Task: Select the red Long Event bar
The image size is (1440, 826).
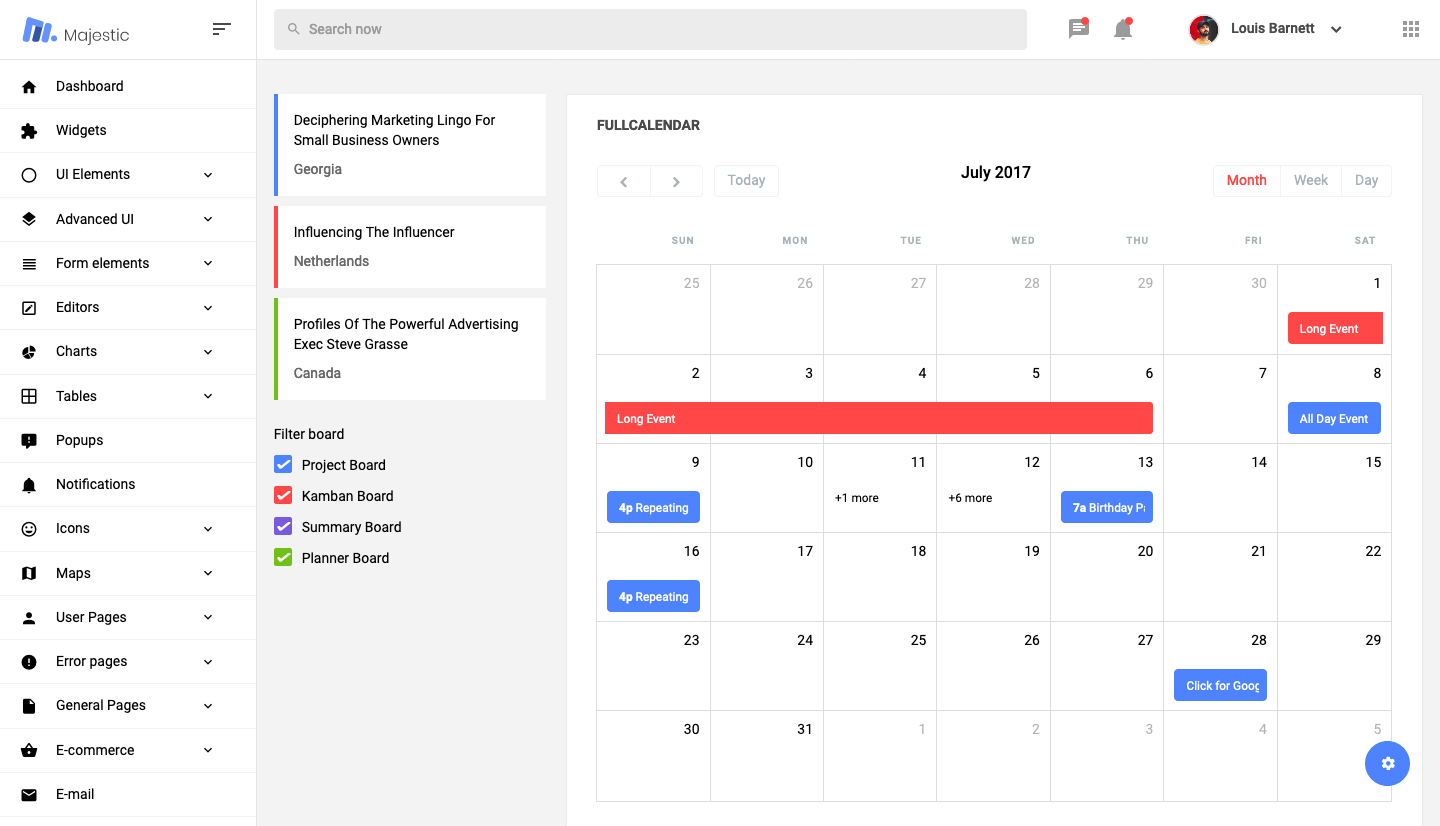Action: point(878,419)
